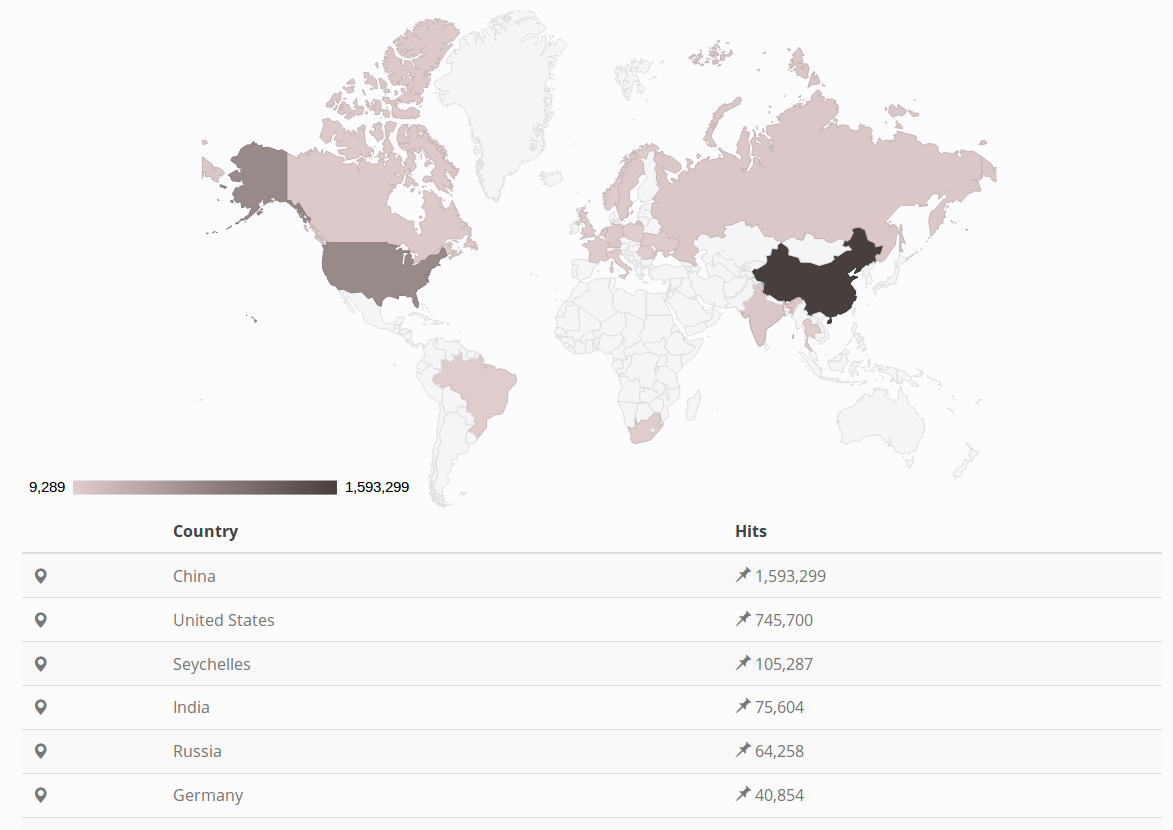The width and height of the screenshot is (1173, 830).
Task: Click the pushpin icon next to 1,593,299
Action: click(743, 575)
